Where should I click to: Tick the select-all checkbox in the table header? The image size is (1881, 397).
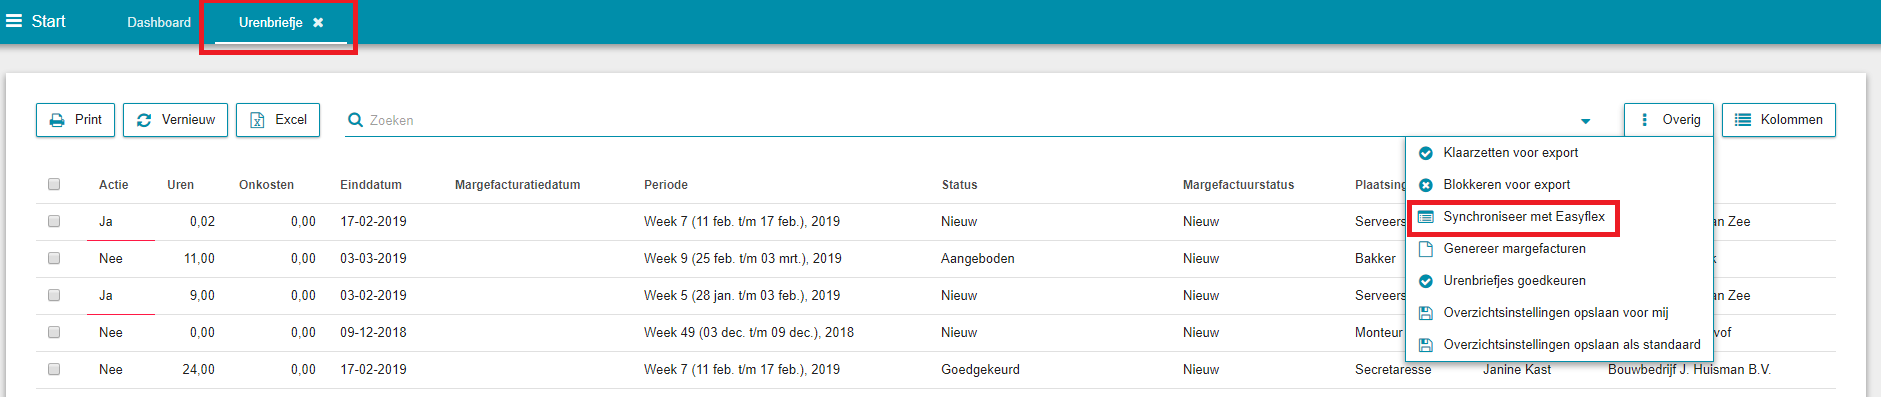point(54,184)
